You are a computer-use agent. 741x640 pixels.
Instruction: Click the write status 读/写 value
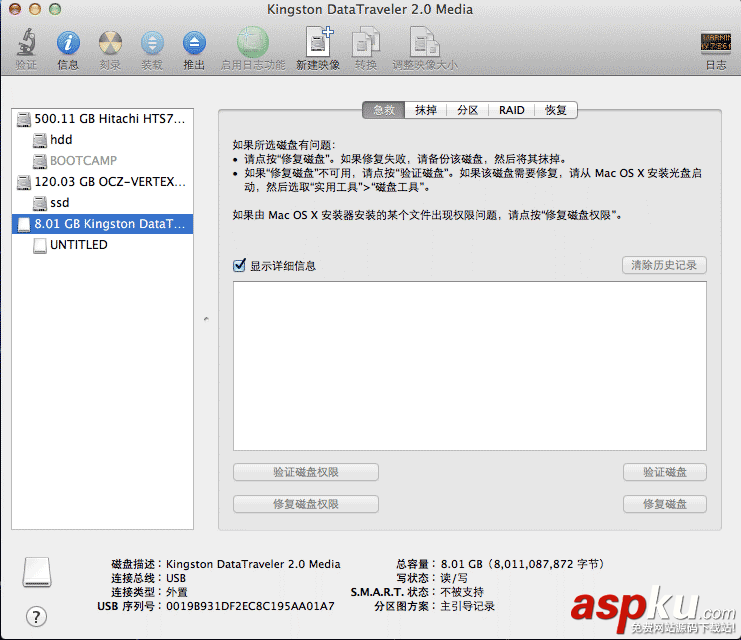tap(454, 578)
